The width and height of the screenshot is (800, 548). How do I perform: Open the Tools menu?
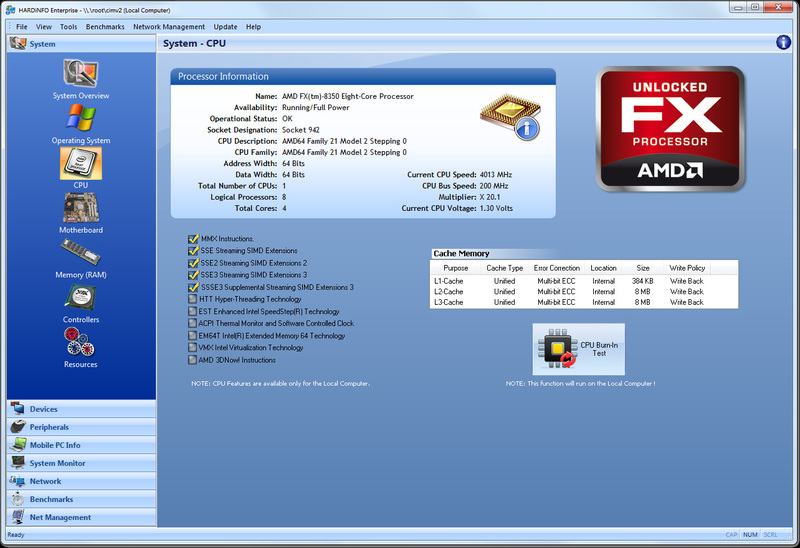(68, 27)
